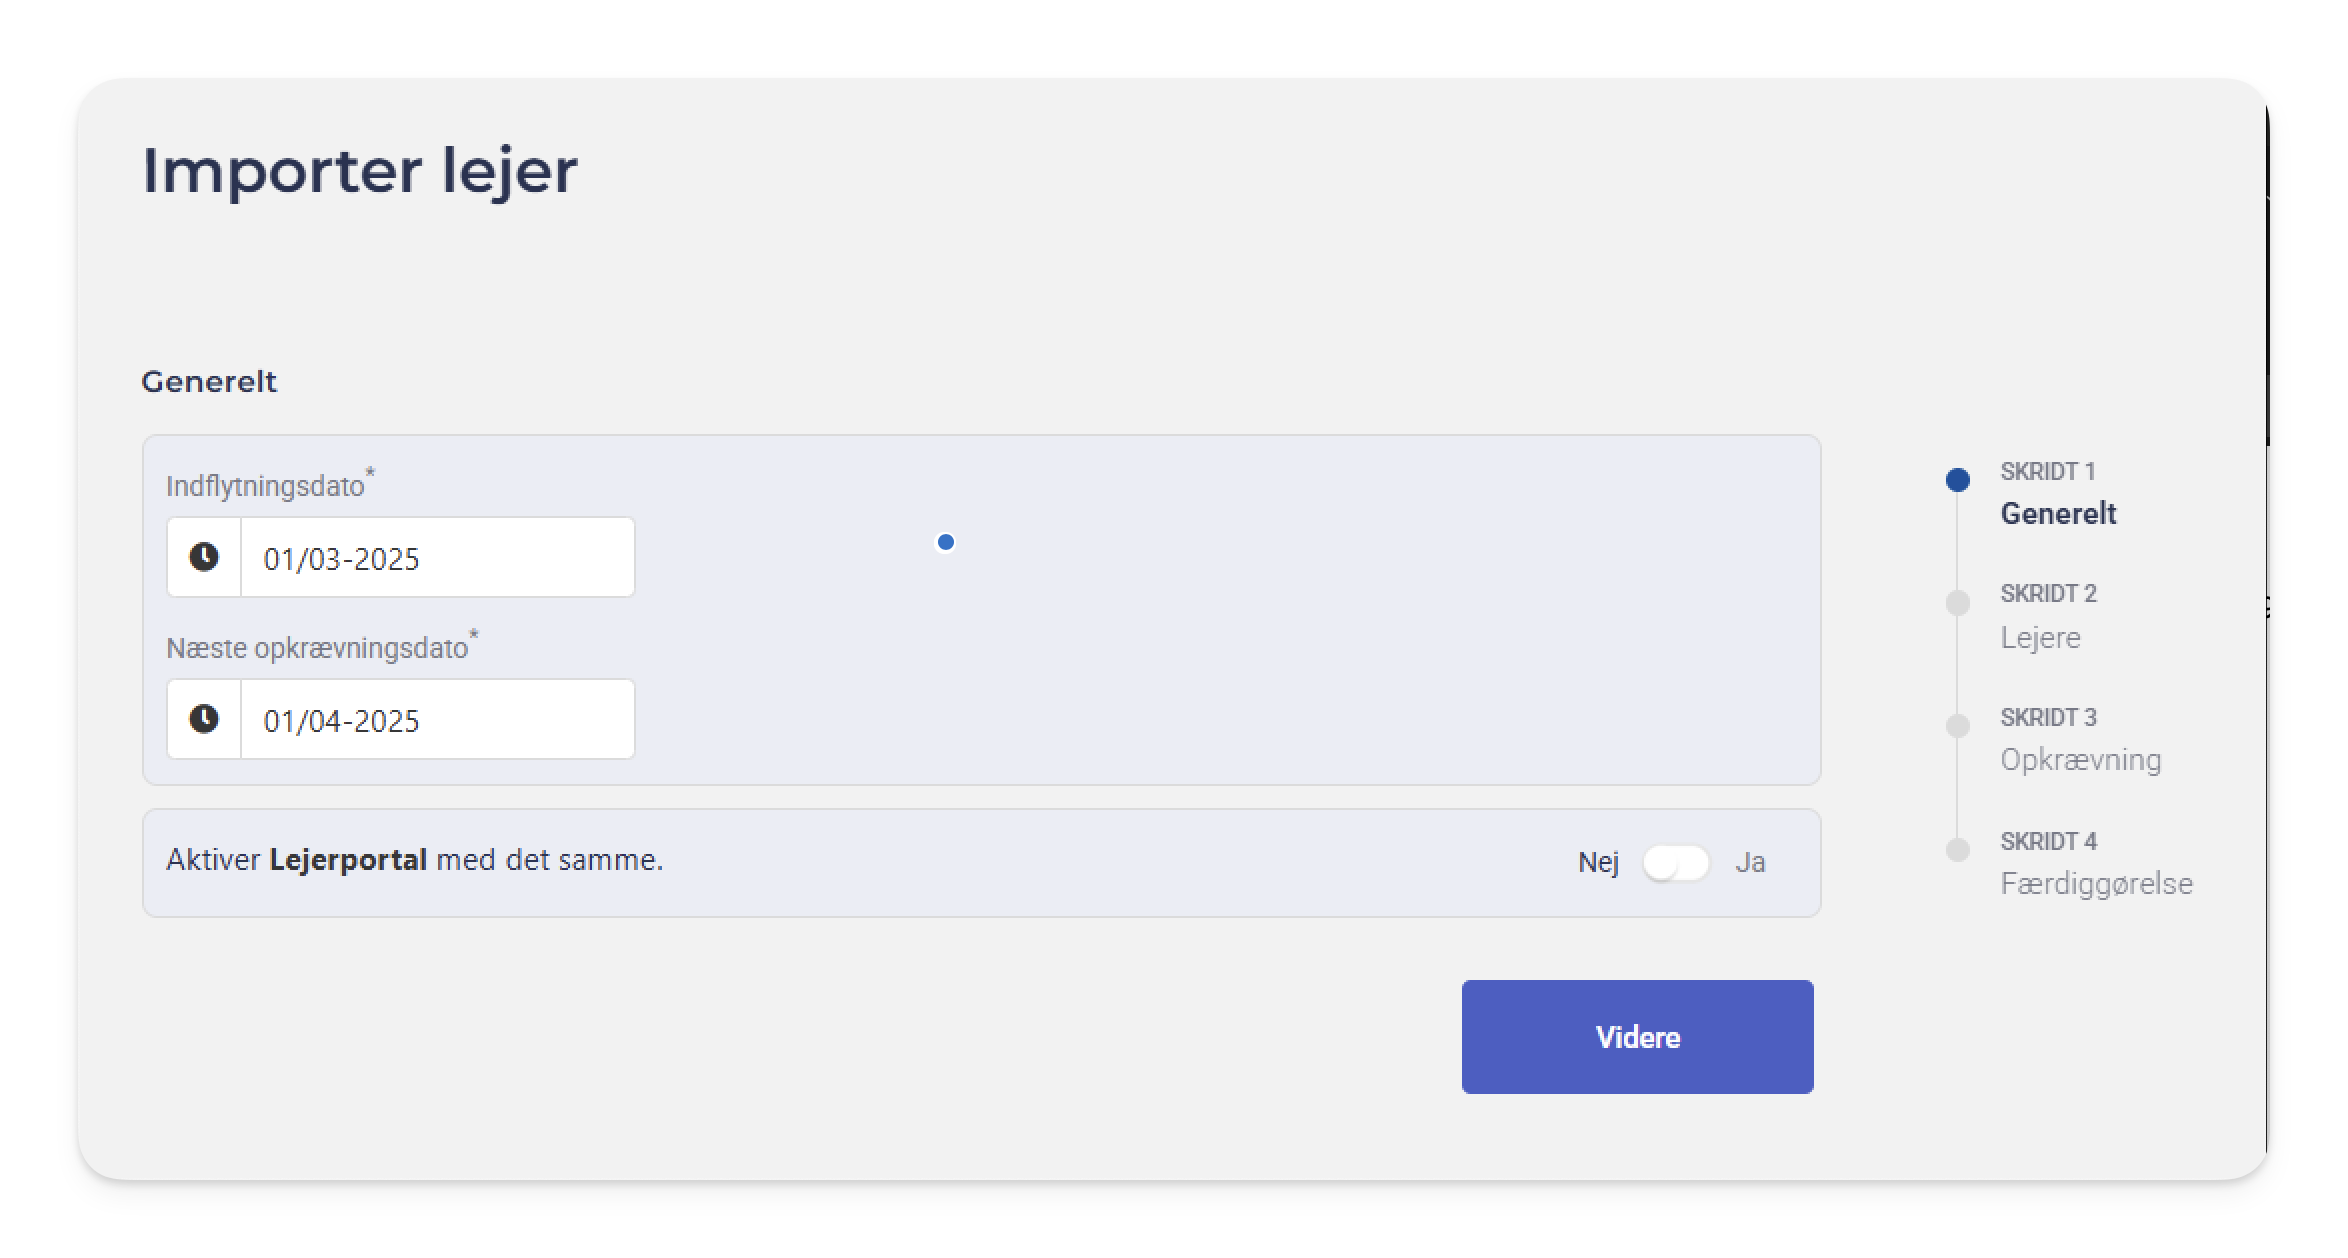2348x1258 pixels.
Task: Click the clock icon beside Indflytningsdato
Action: click(204, 557)
